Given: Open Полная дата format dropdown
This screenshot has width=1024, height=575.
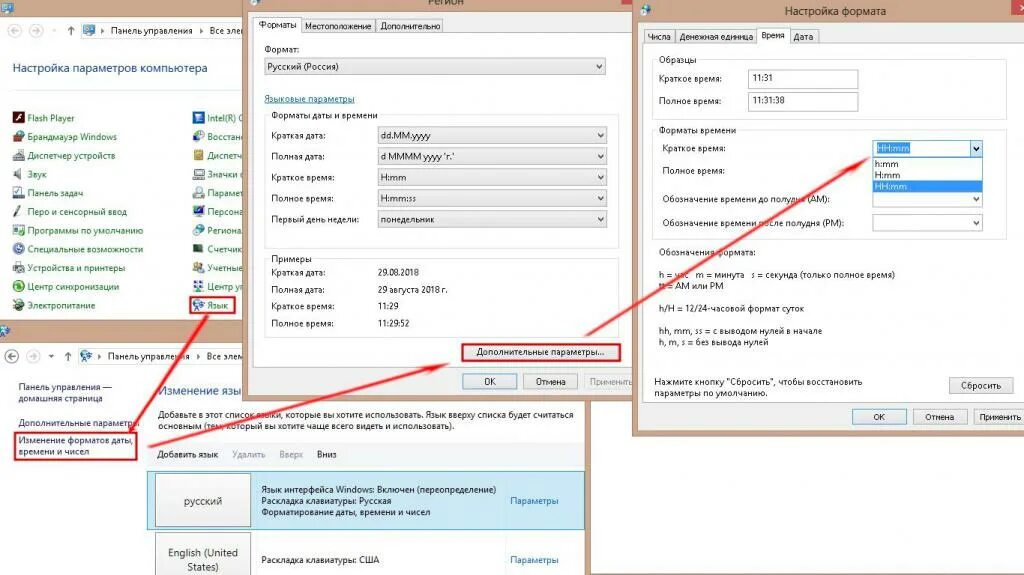Looking at the screenshot, I should point(492,156).
